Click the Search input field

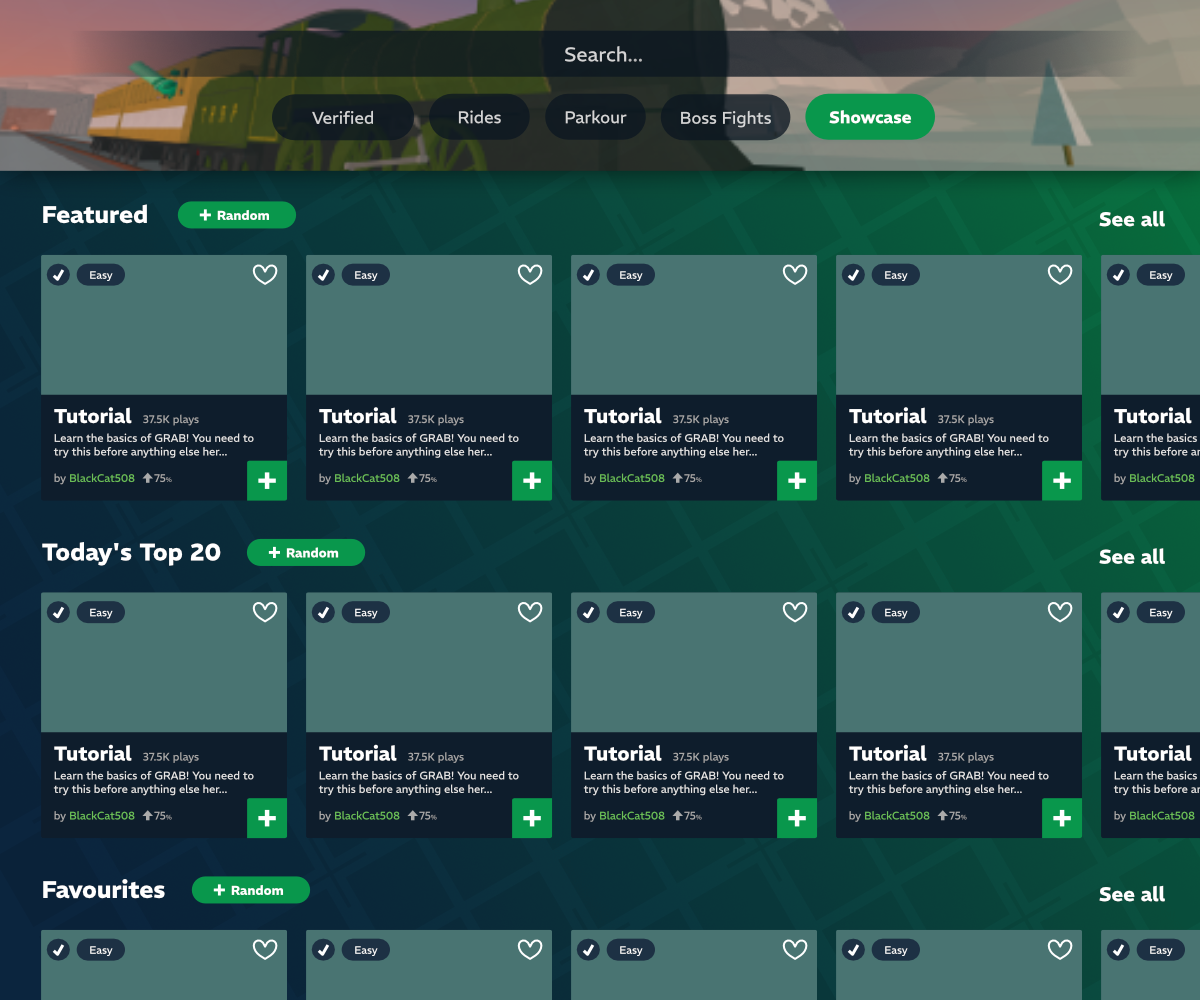coord(603,55)
